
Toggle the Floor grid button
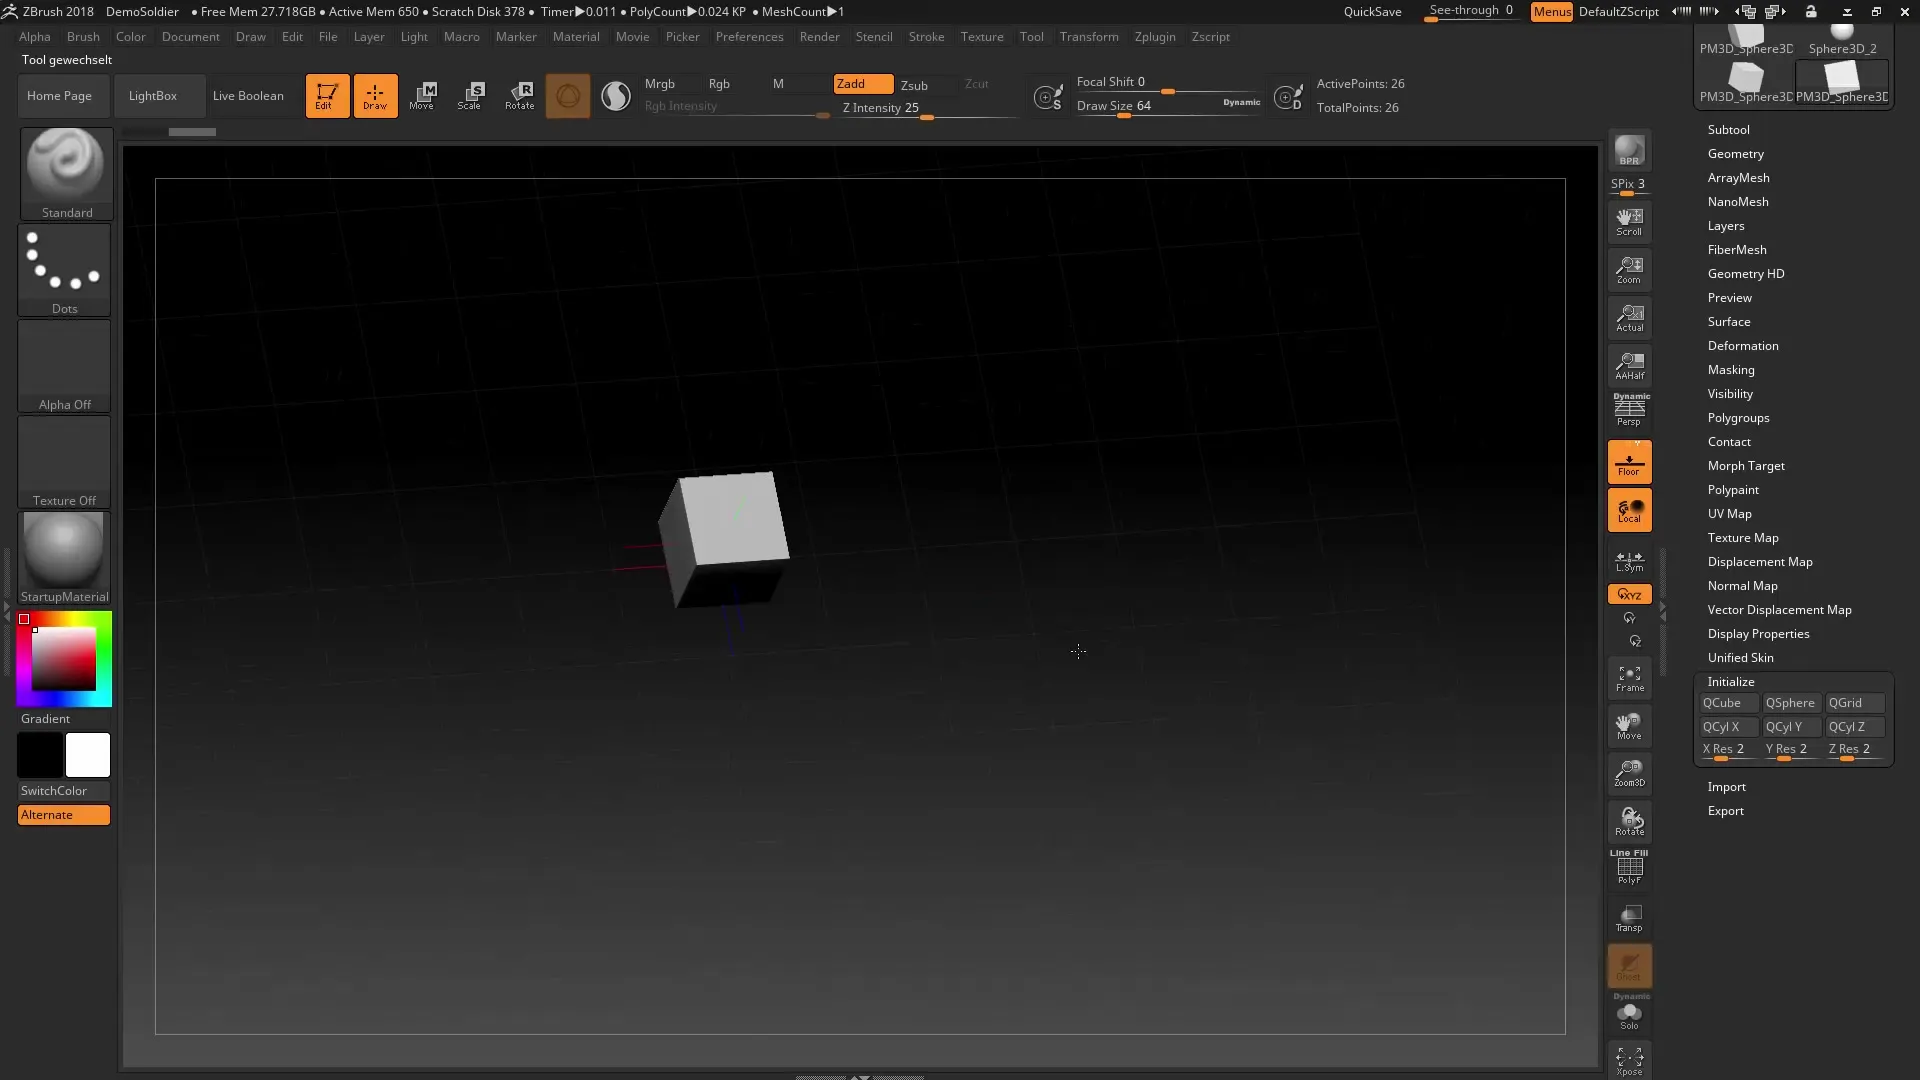click(x=1629, y=463)
